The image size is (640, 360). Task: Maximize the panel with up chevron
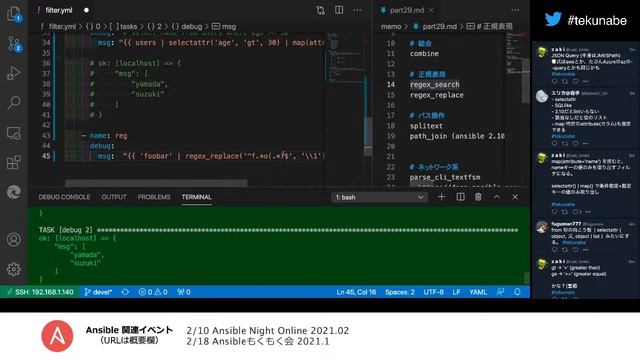[497, 197]
